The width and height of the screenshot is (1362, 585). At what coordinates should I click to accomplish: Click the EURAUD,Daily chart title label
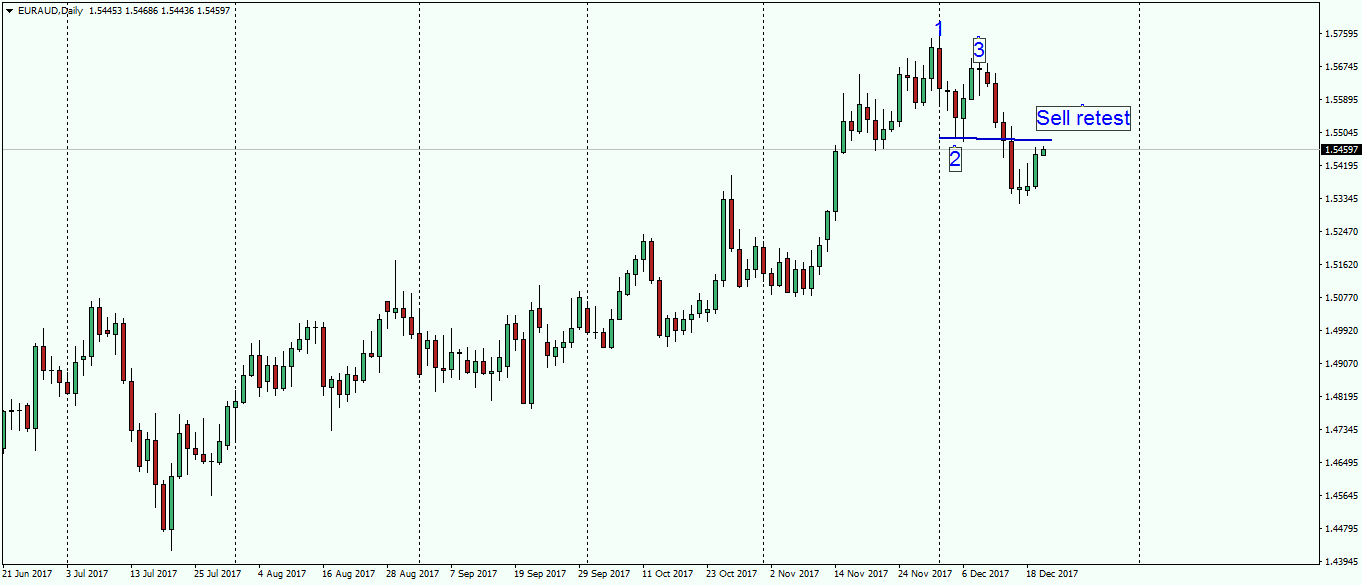tap(48, 9)
